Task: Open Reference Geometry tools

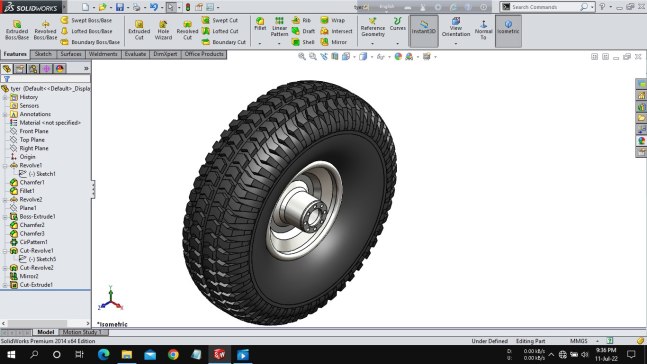Action: pyautogui.click(x=373, y=27)
